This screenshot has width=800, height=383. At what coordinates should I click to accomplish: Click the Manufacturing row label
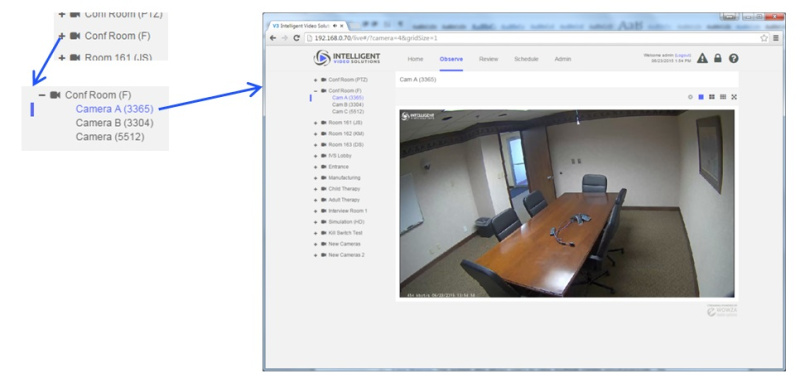pyautogui.click(x=344, y=178)
